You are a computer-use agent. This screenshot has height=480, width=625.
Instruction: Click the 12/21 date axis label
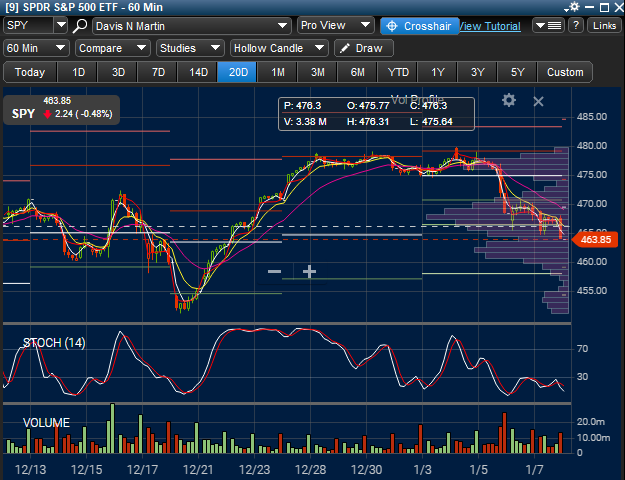point(198,470)
